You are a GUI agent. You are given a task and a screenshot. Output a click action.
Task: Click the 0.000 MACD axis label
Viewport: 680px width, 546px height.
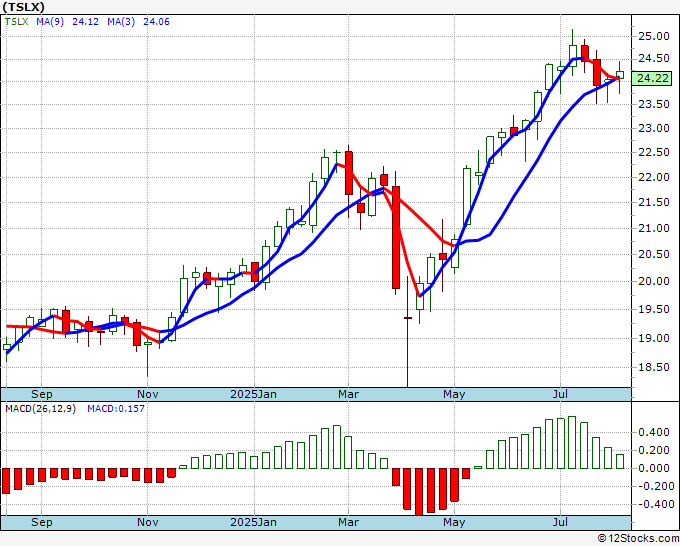tap(654, 468)
